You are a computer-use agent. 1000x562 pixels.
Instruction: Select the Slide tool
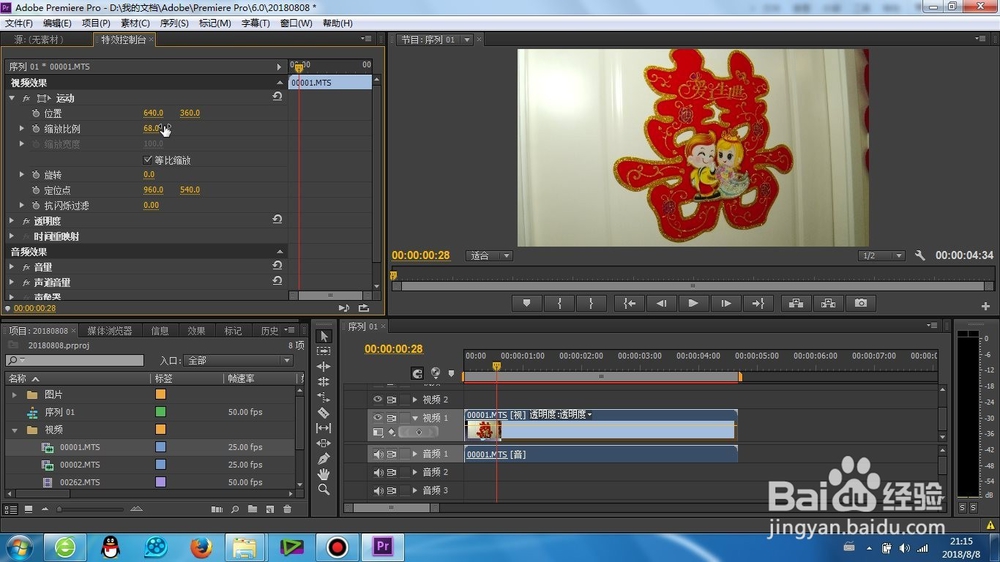pyautogui.click(x=323, y=443)
